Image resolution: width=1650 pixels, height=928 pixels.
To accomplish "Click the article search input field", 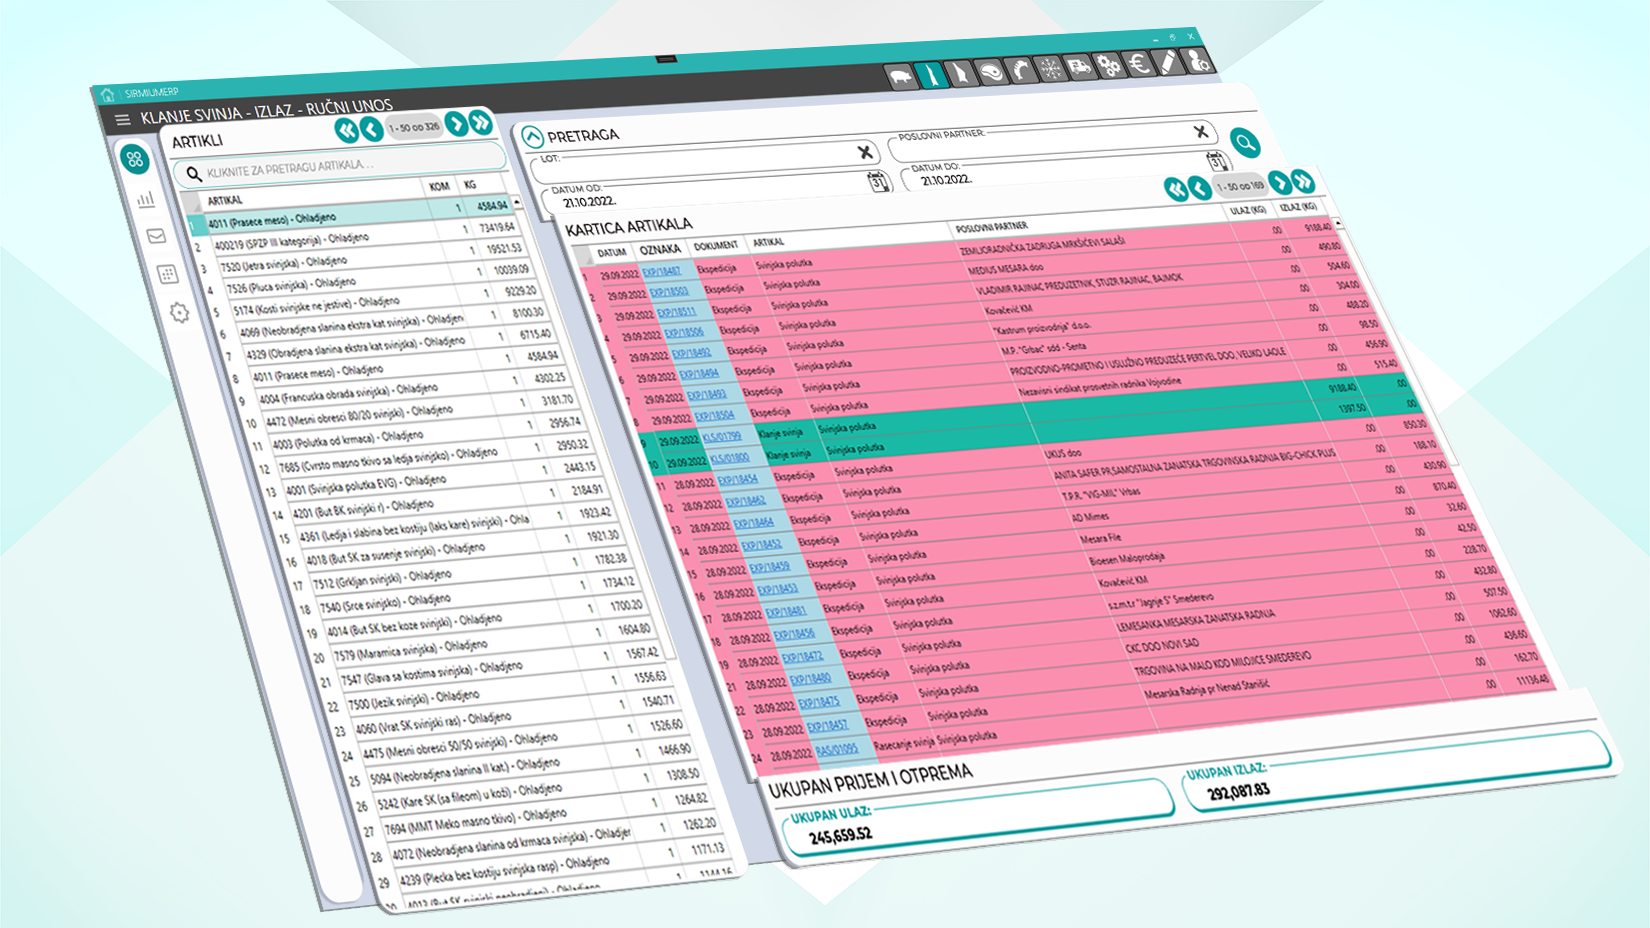I will click(340, 166).
